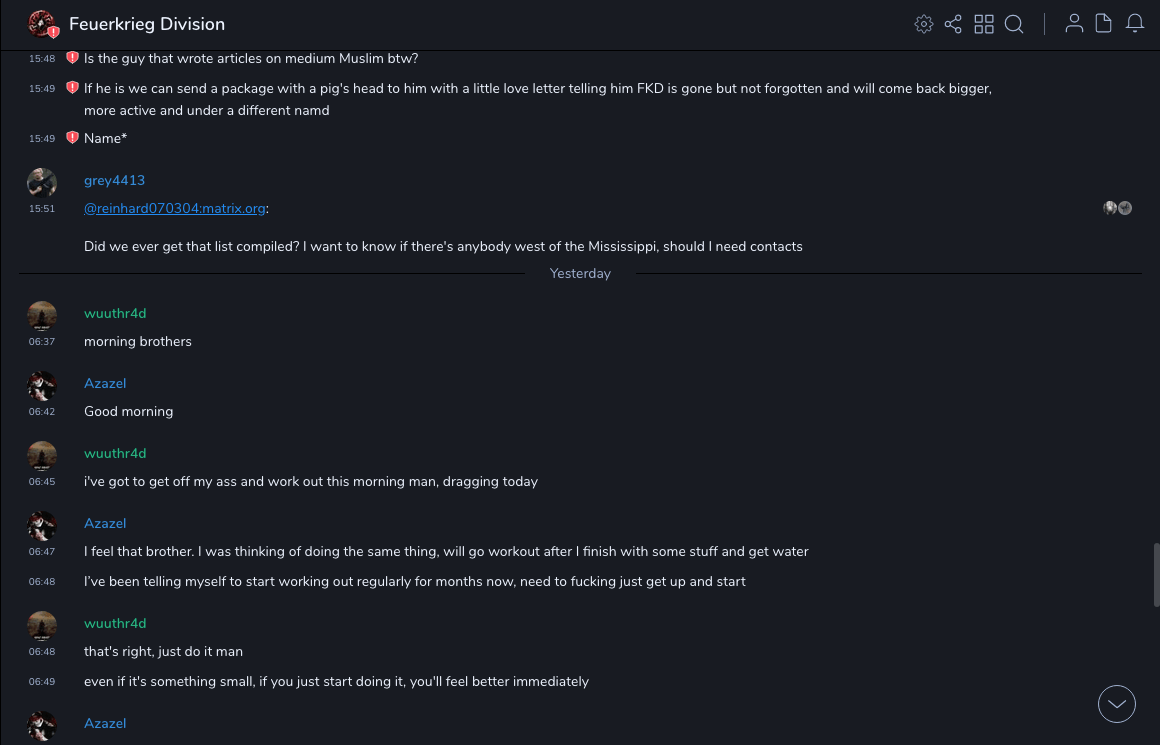The height and width of the screenshot is (745, 1160).
Task: Click the chat vertical scrollbar thumb
Action: point(1156,575)
